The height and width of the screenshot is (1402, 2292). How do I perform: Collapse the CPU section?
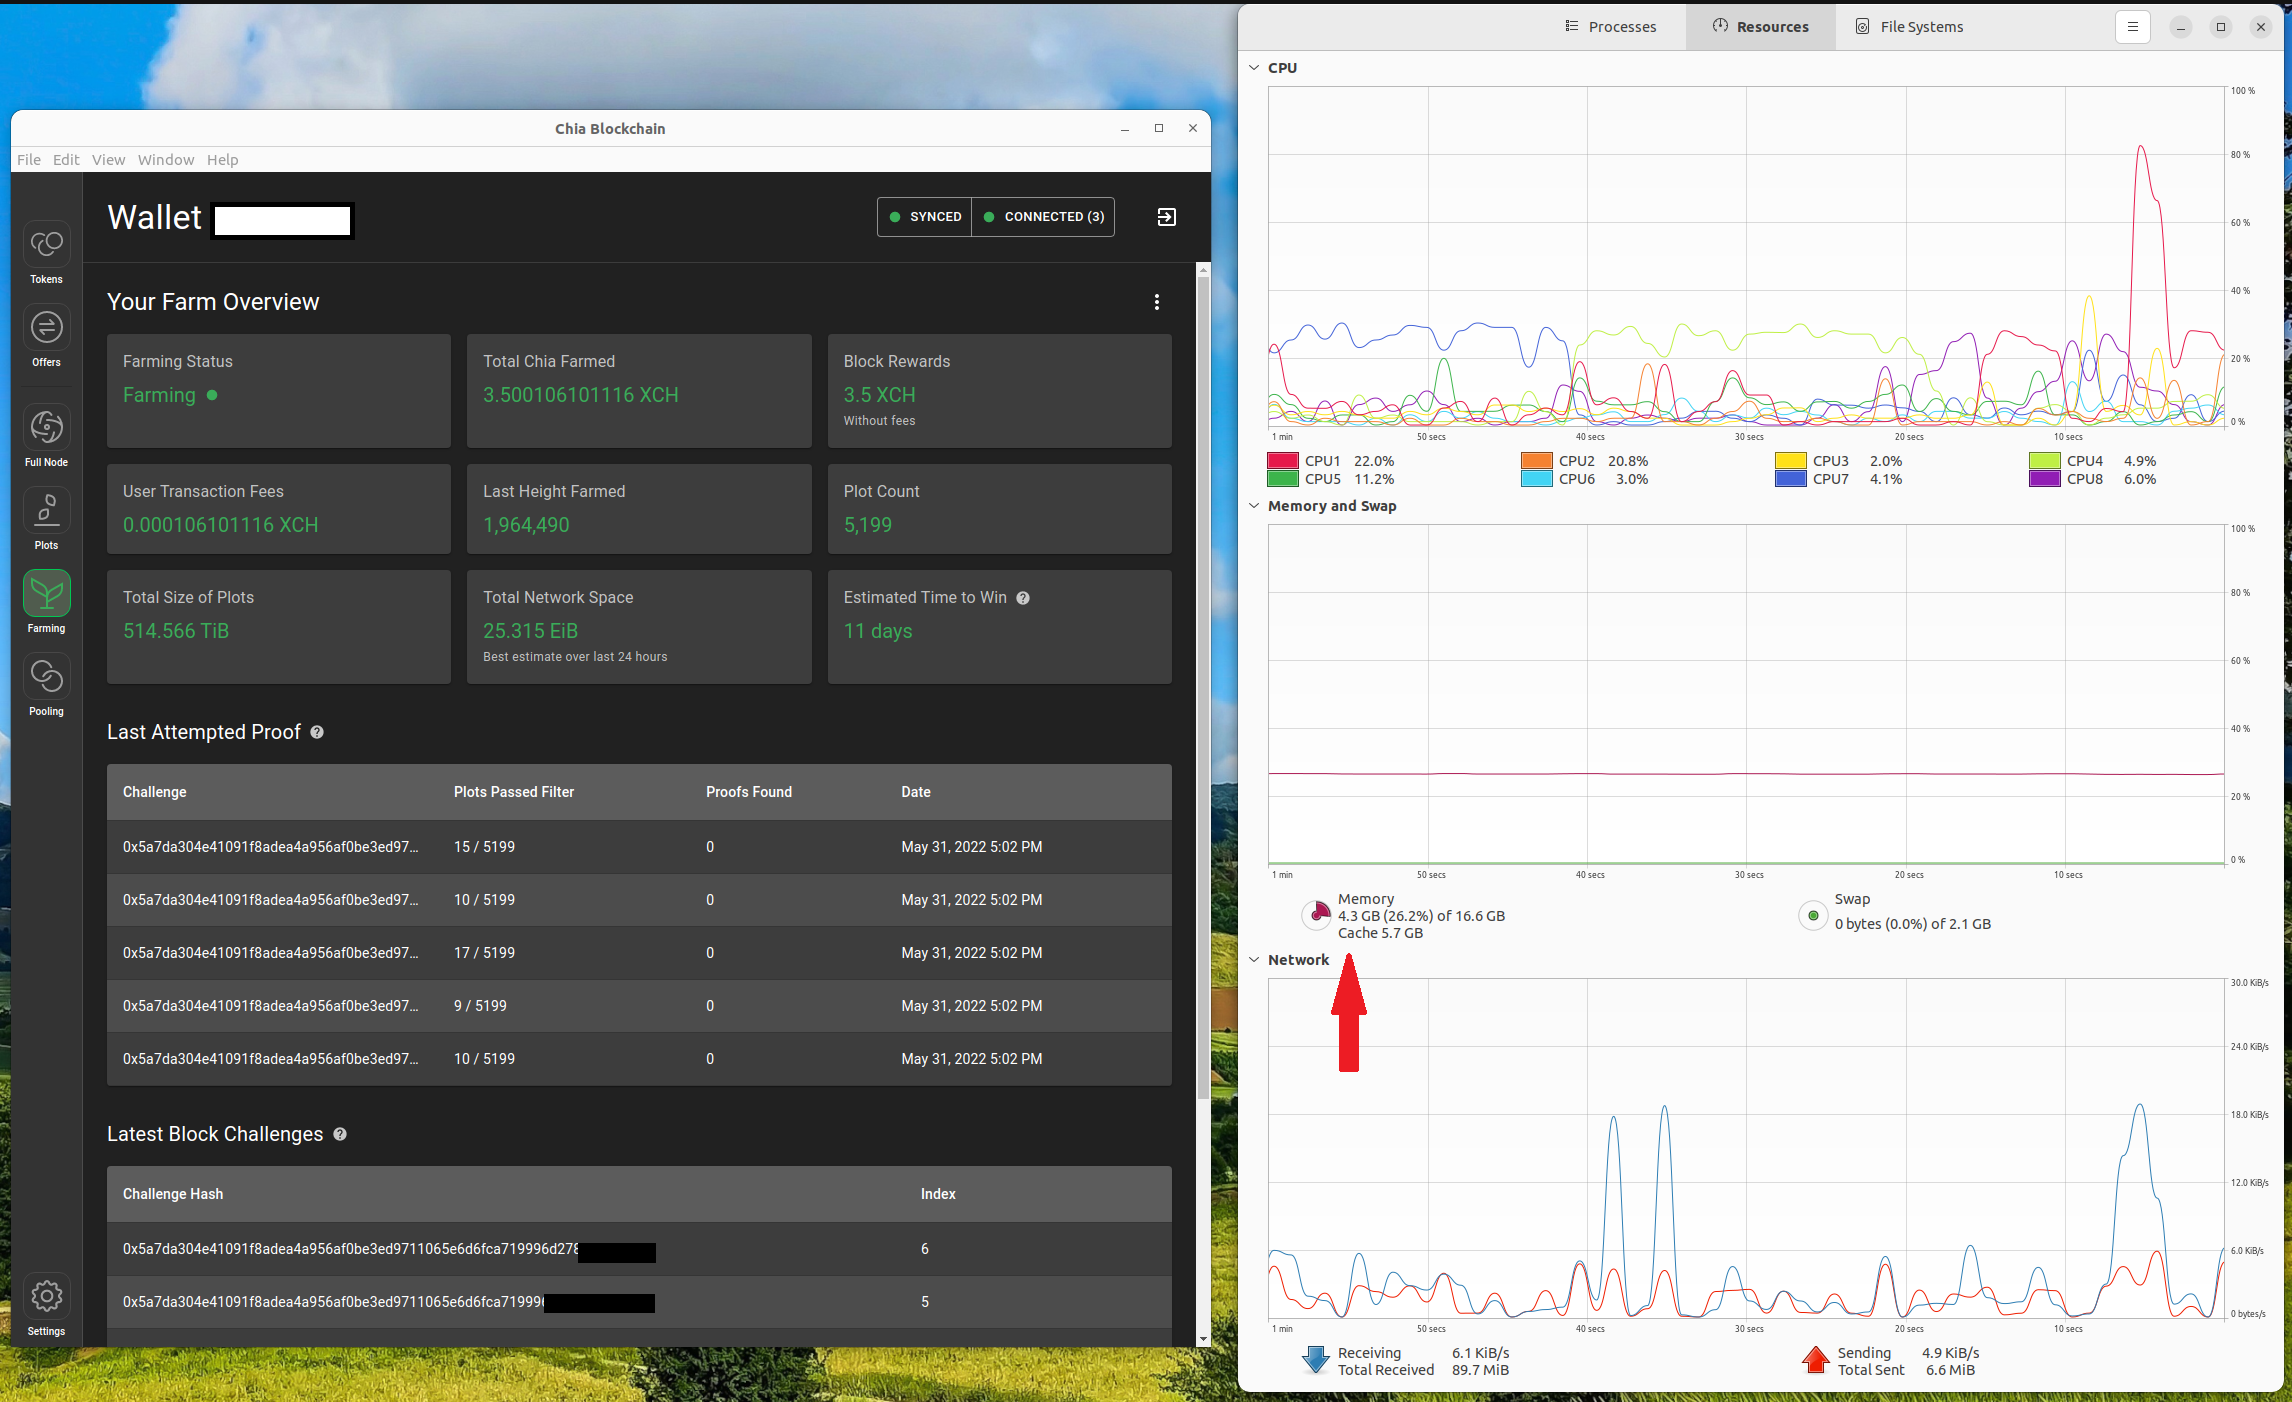(1254, 68)
